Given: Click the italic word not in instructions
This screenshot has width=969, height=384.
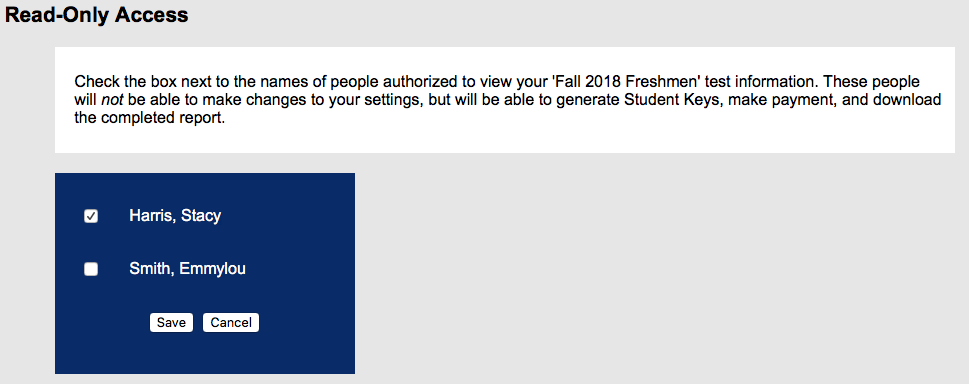Looking at the screenshot, I should 112,100.
